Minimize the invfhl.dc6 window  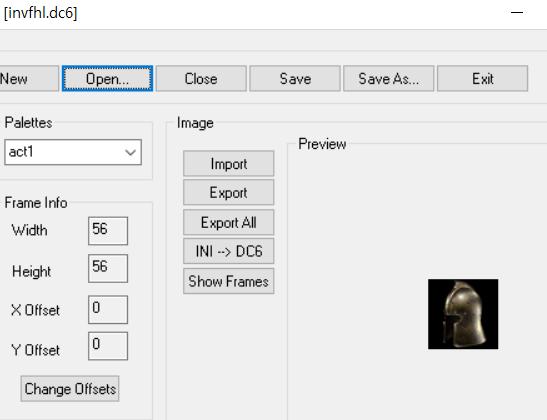pos(517,13)
